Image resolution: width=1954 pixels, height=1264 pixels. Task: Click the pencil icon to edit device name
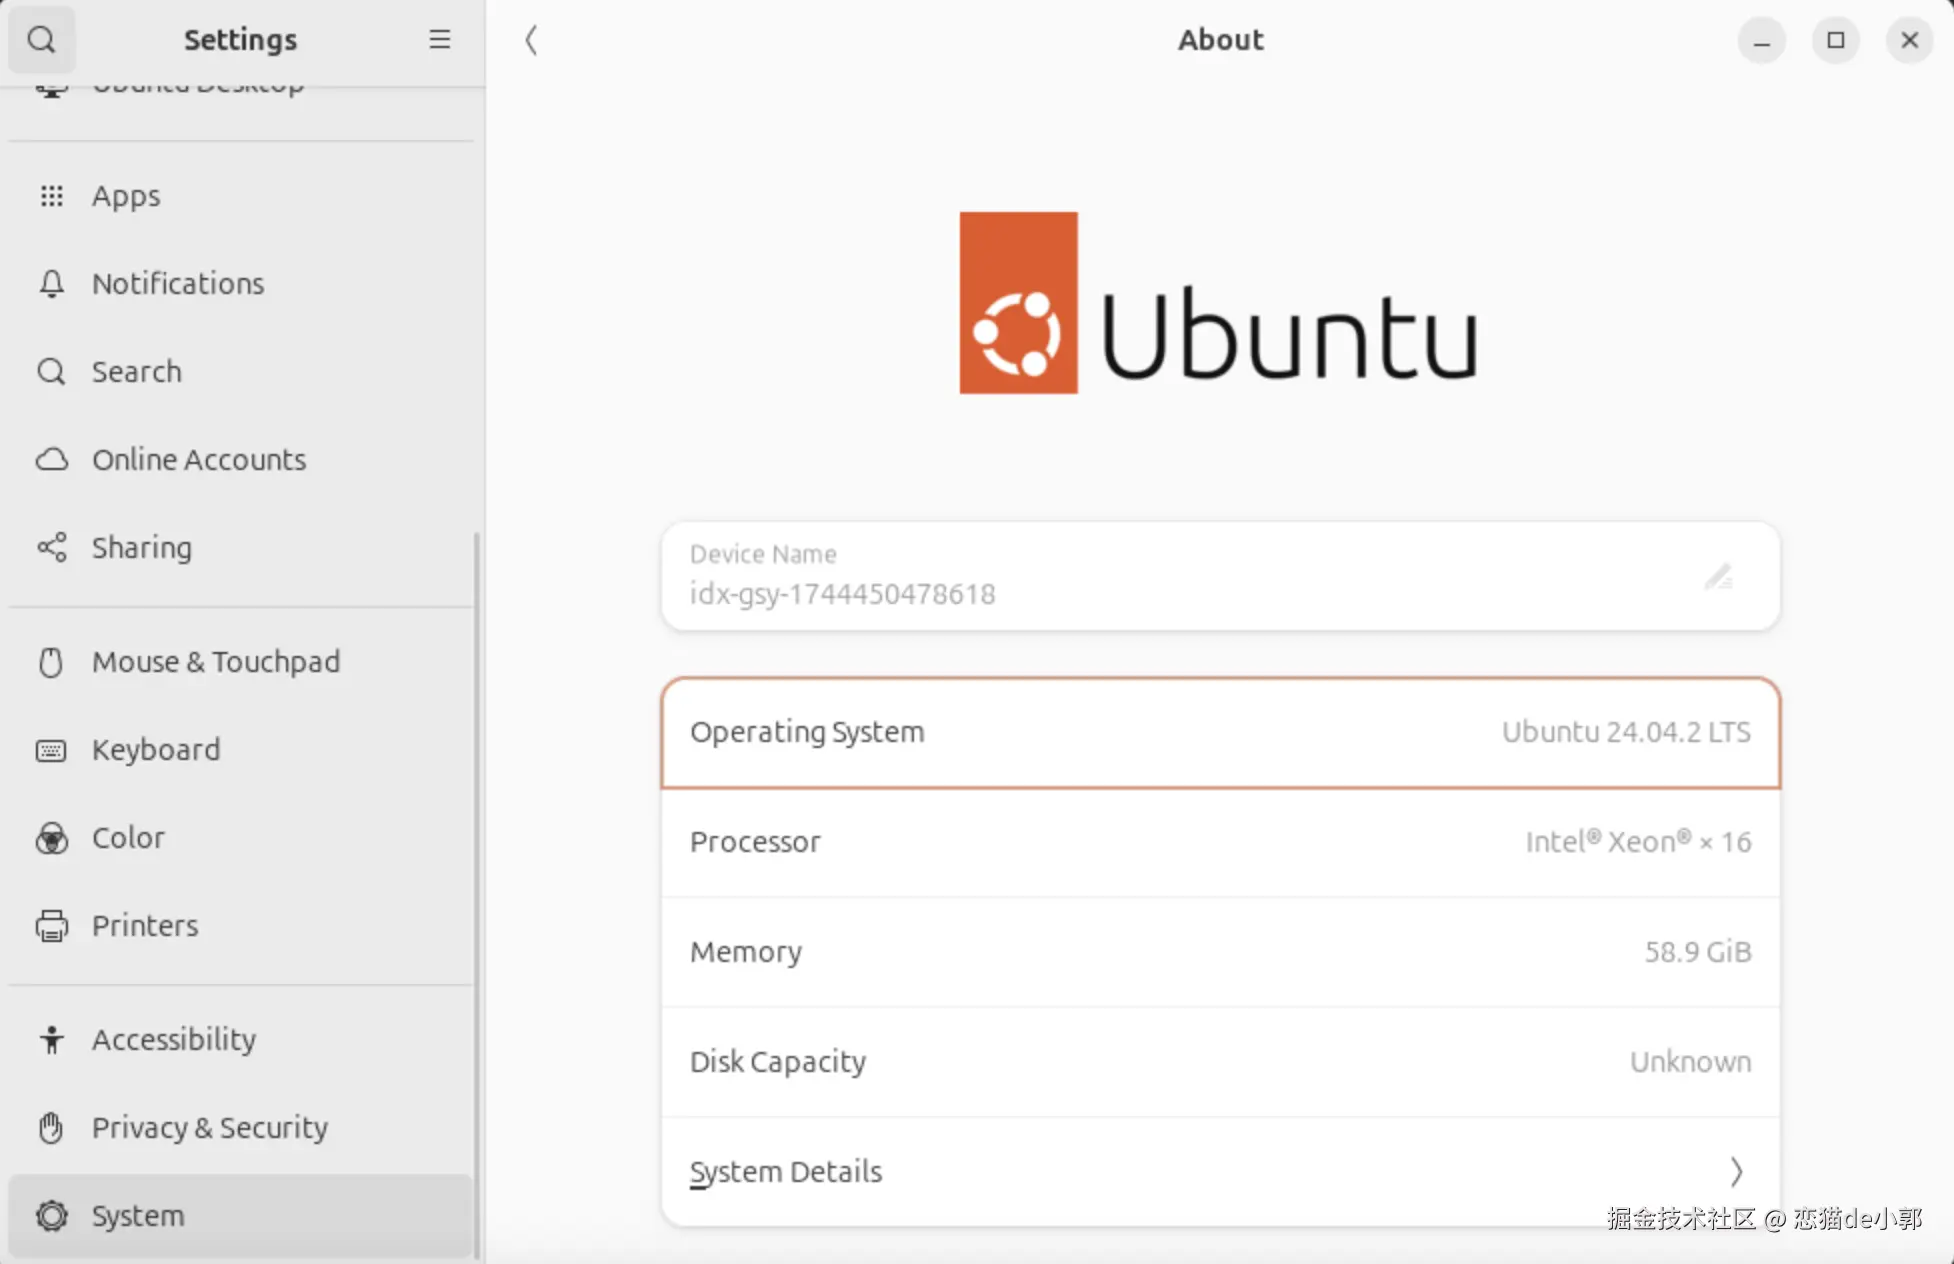pyautogui.click(x=1717, y=576)
